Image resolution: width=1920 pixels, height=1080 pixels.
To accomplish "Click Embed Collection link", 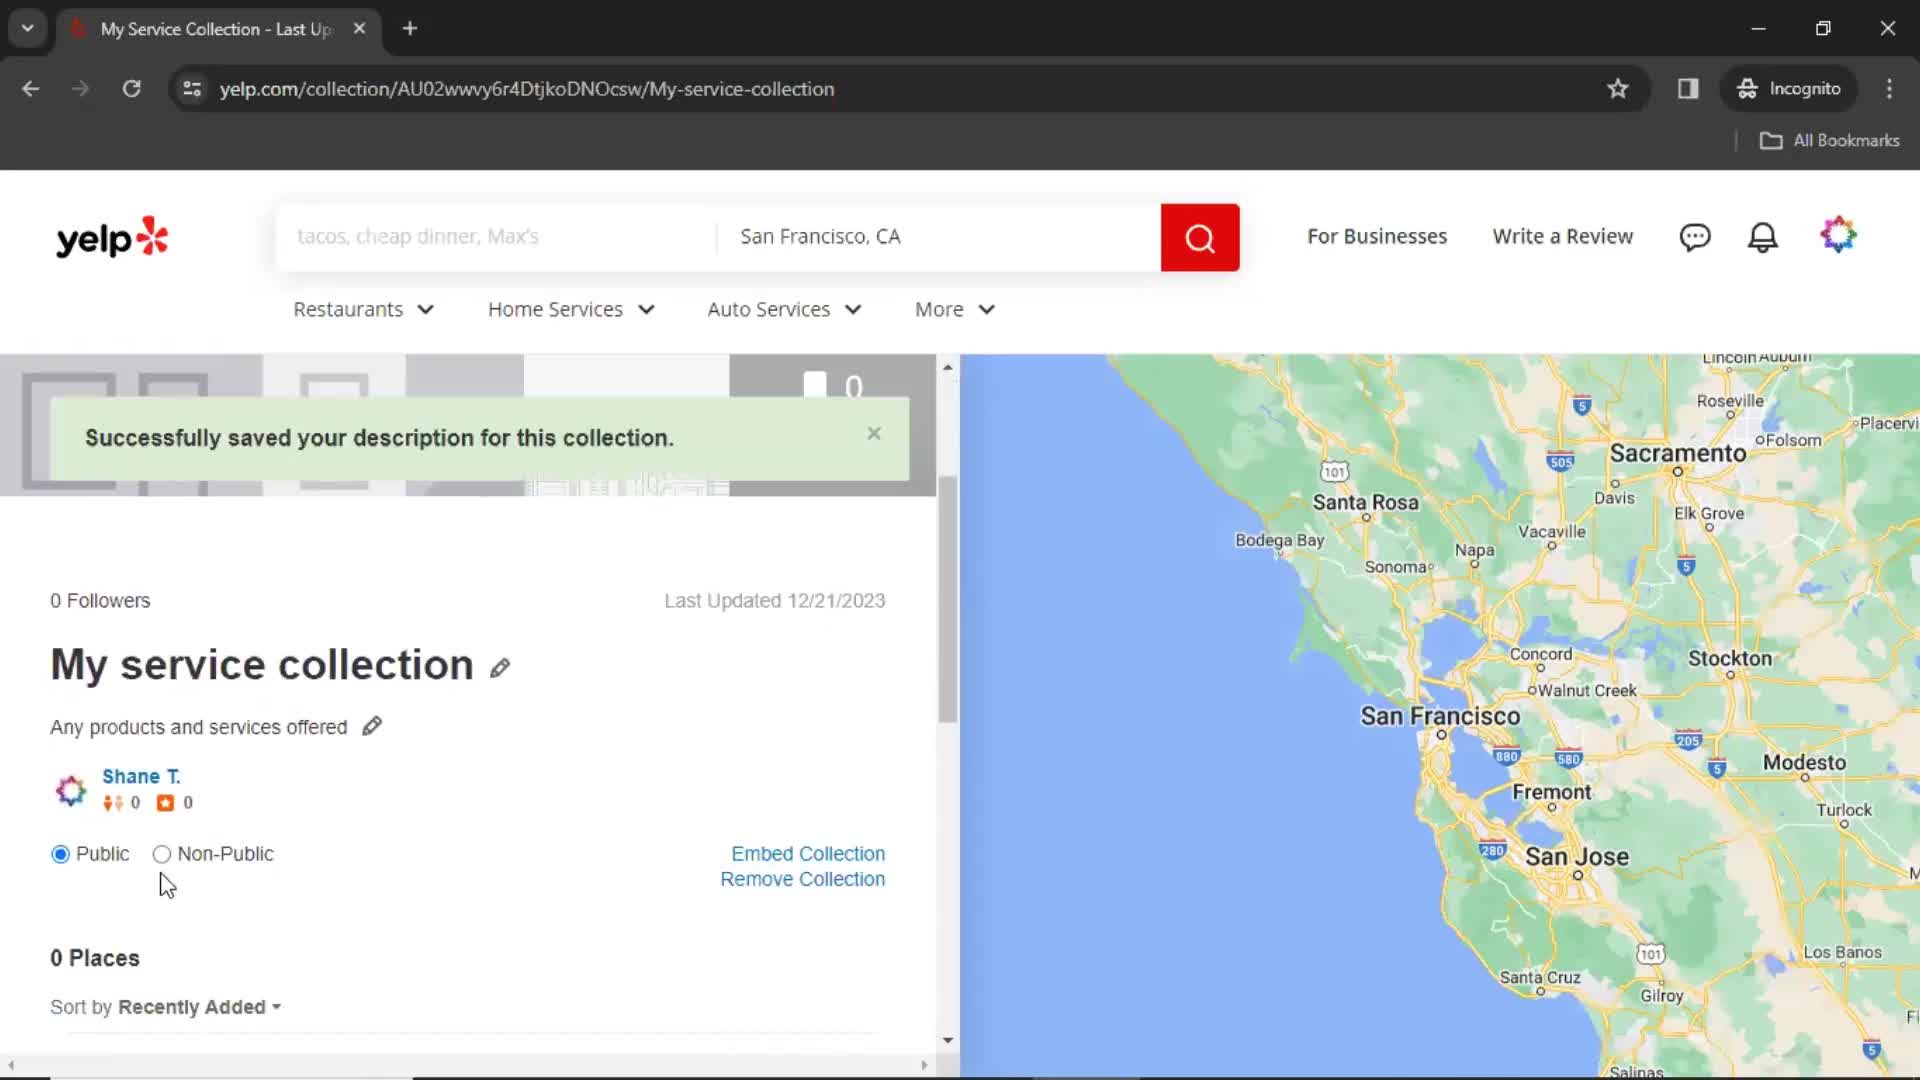I will [807, 854].
